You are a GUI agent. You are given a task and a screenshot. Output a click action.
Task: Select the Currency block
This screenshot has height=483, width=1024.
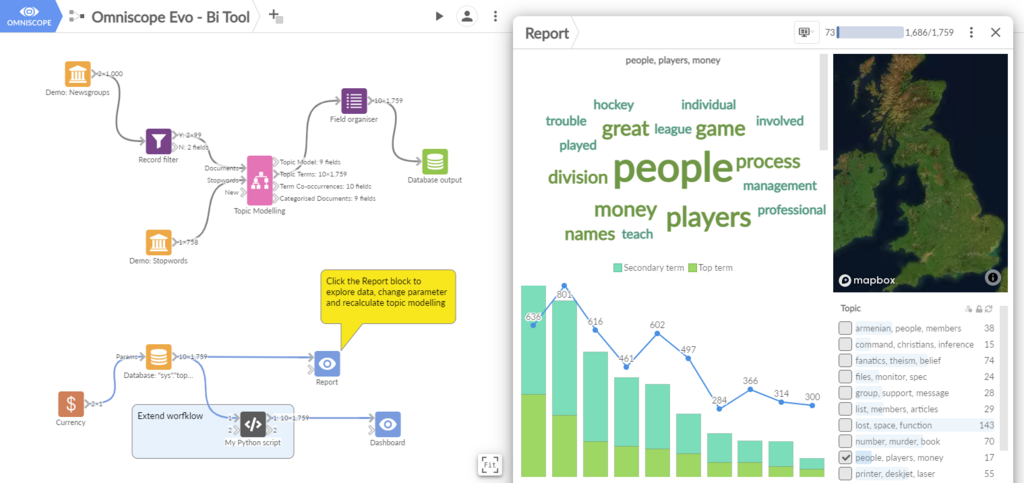71,404
